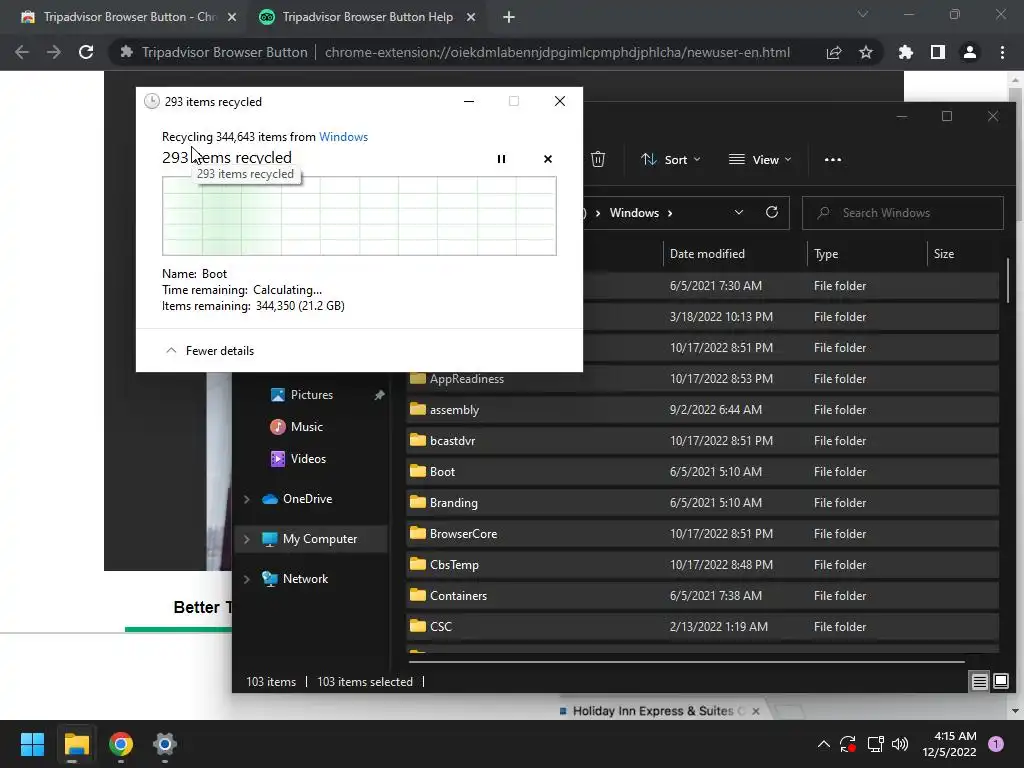Collapse dialog with Fewer details
The width and height of the screenshot is (1024, 768).
point(210,351)
